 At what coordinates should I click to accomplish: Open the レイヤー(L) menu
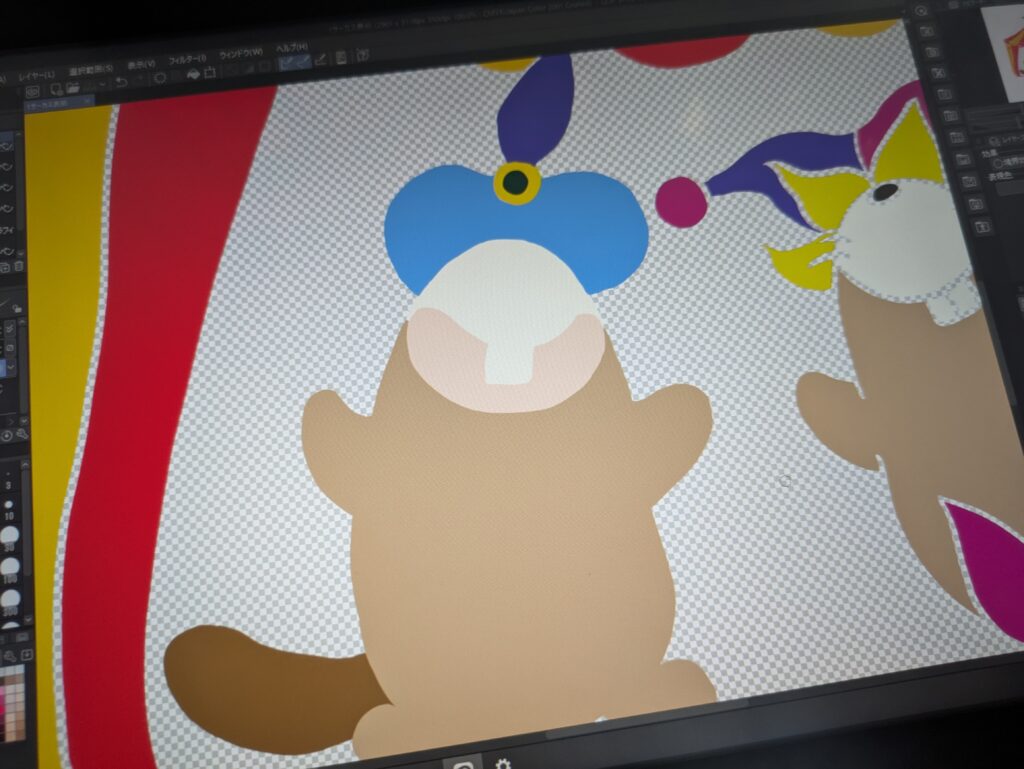tap(37, 76)
